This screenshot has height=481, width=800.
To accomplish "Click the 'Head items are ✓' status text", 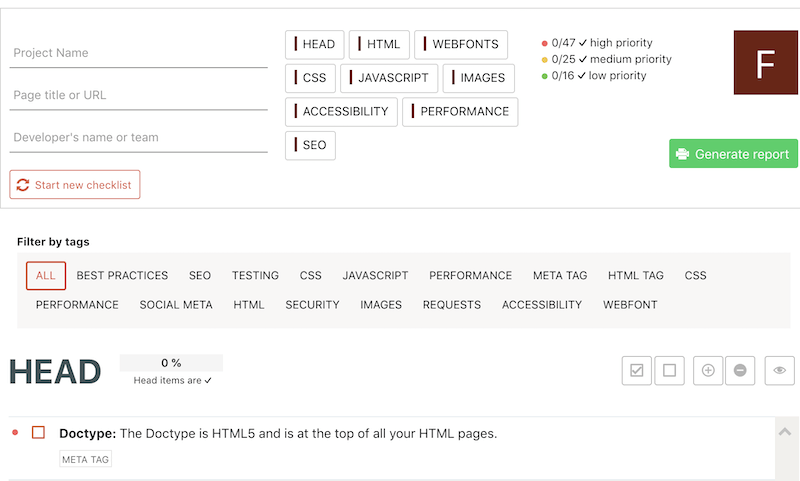I will click(172, 381).
